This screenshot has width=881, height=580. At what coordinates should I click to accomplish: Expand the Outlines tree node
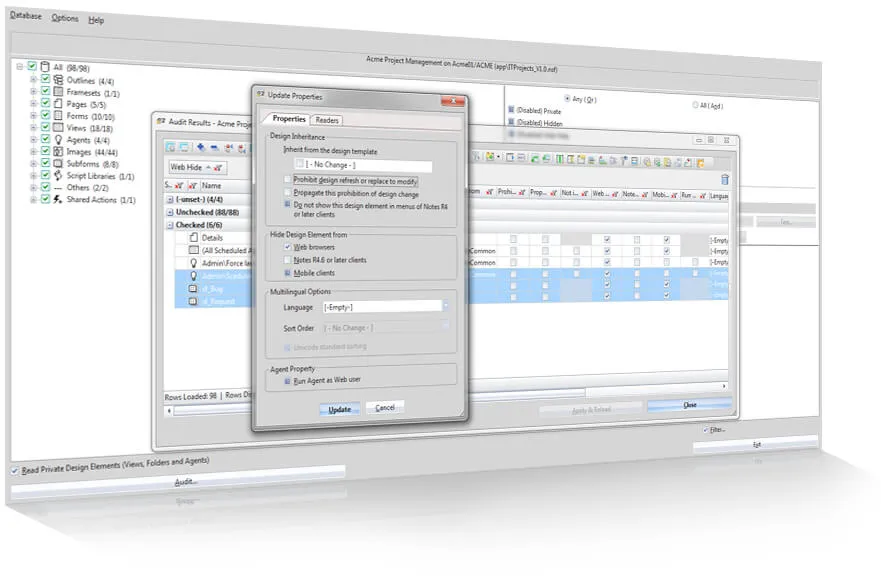point(33,79)
